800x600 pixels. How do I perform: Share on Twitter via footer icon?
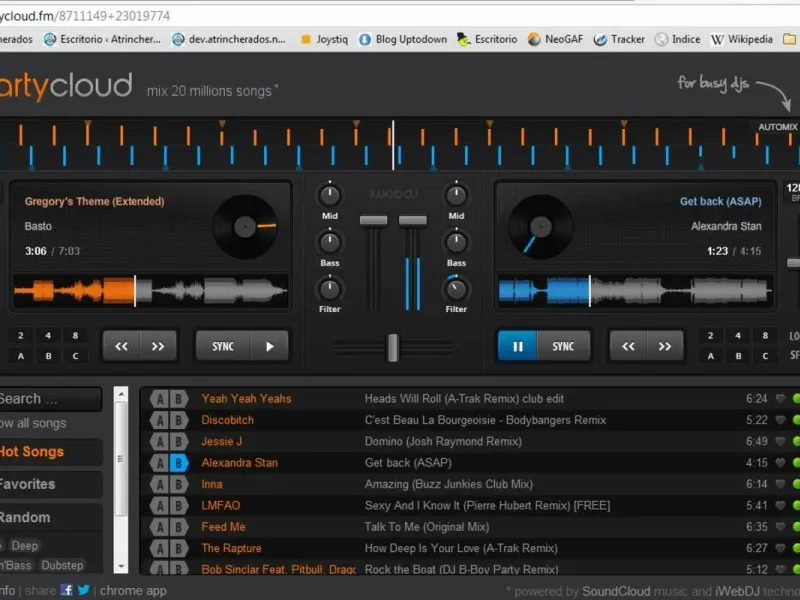[84, 590]
